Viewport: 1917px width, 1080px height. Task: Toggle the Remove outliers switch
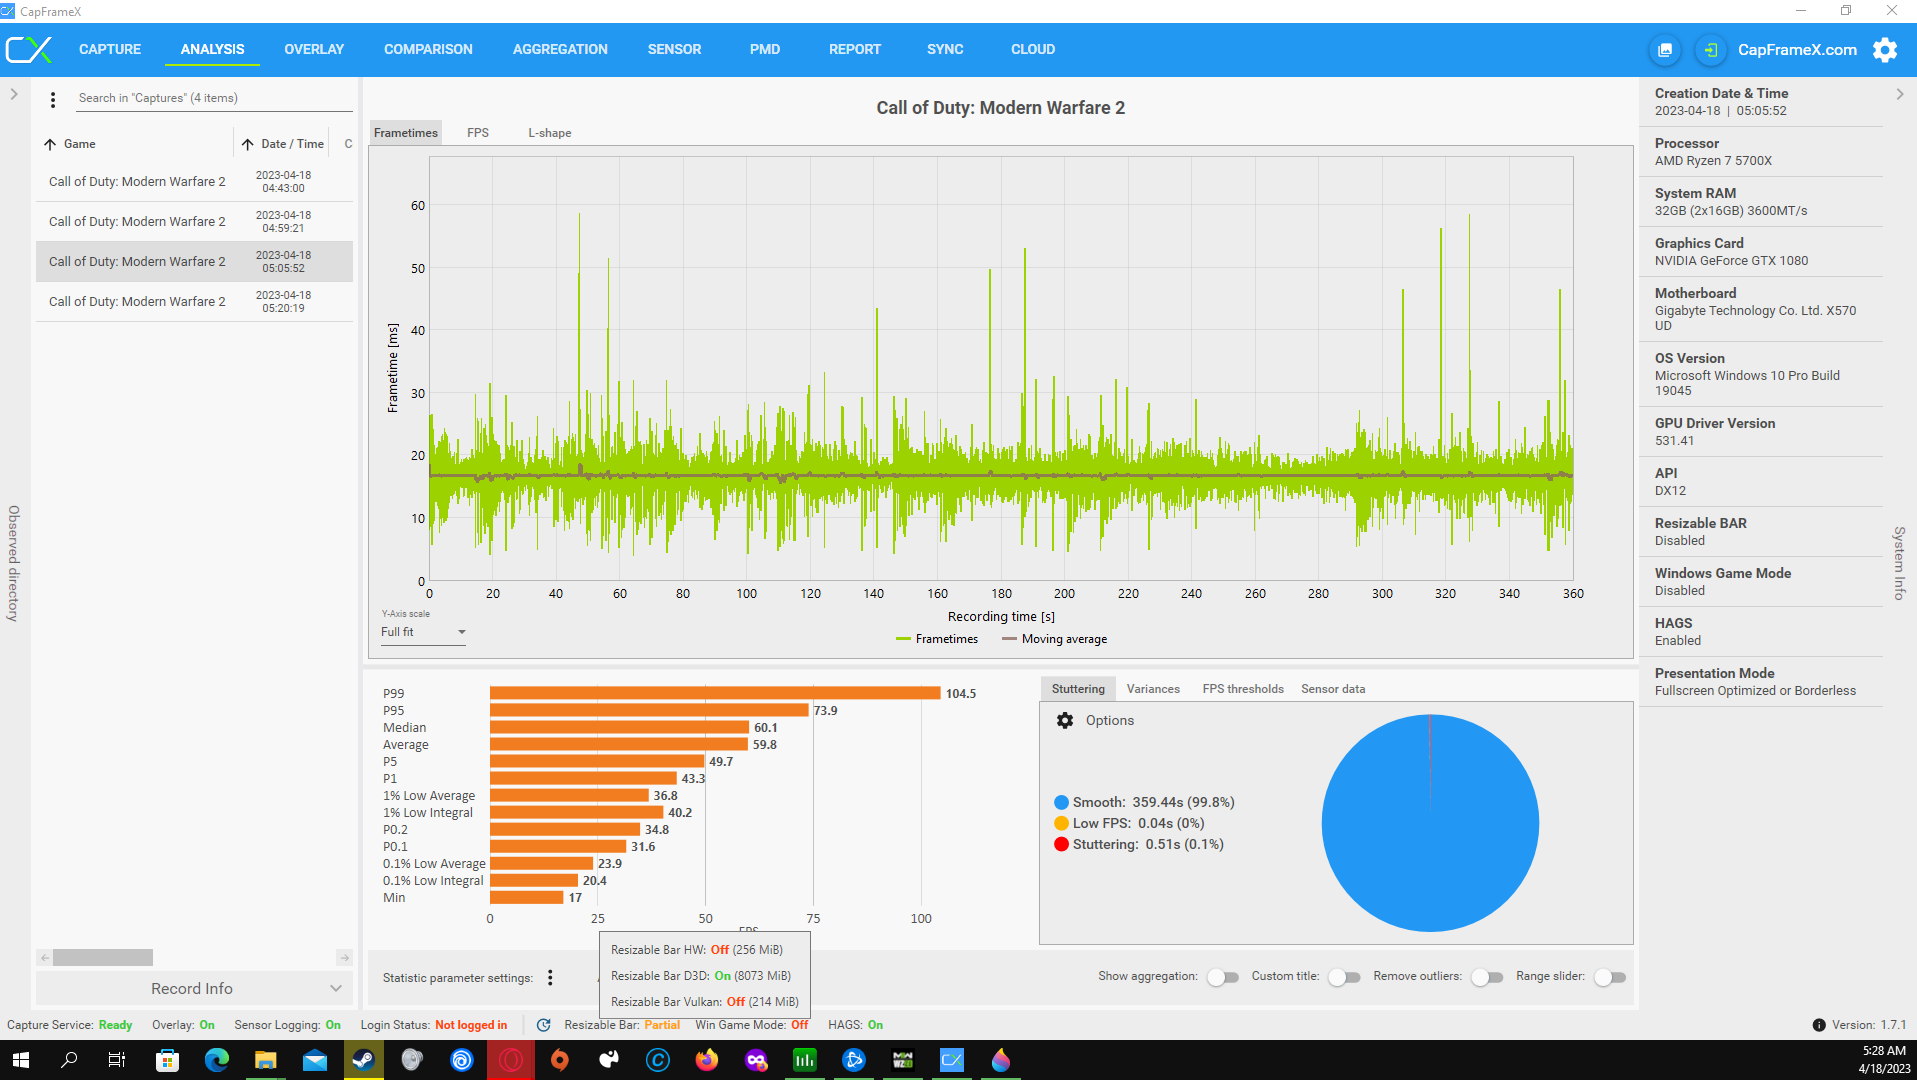pyautogui.click(x=1487, y=978)
